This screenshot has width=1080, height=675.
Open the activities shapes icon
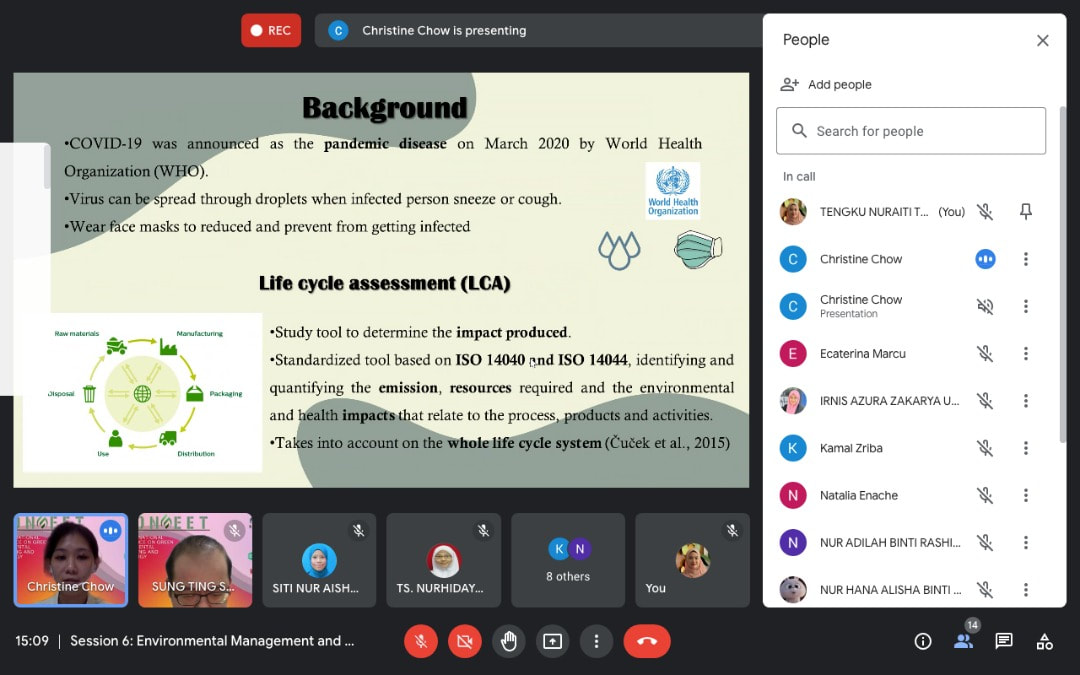[1044, 641]
